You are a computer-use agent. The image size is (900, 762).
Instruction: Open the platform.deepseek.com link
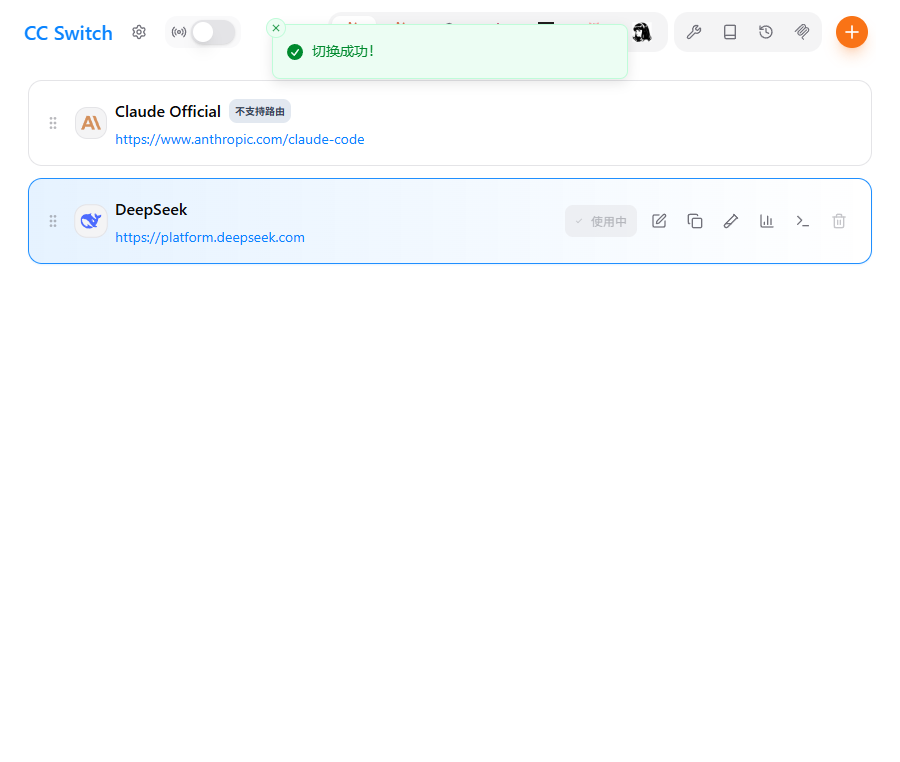(x=210, y=238)
